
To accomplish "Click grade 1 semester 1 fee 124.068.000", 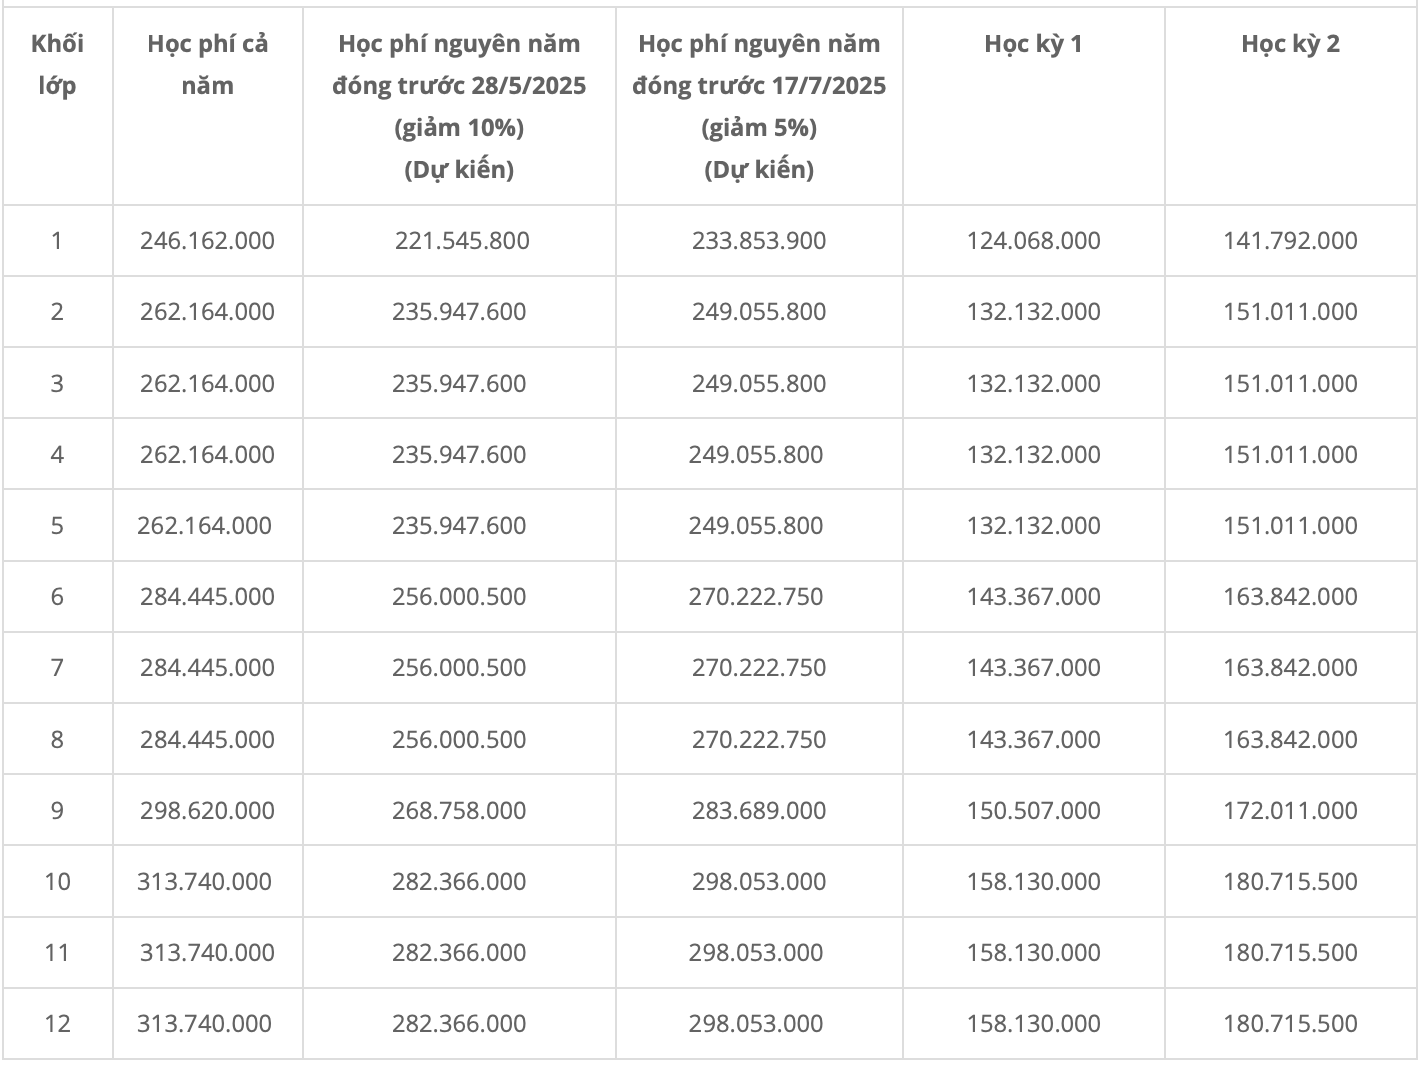I will point(1033,241).
